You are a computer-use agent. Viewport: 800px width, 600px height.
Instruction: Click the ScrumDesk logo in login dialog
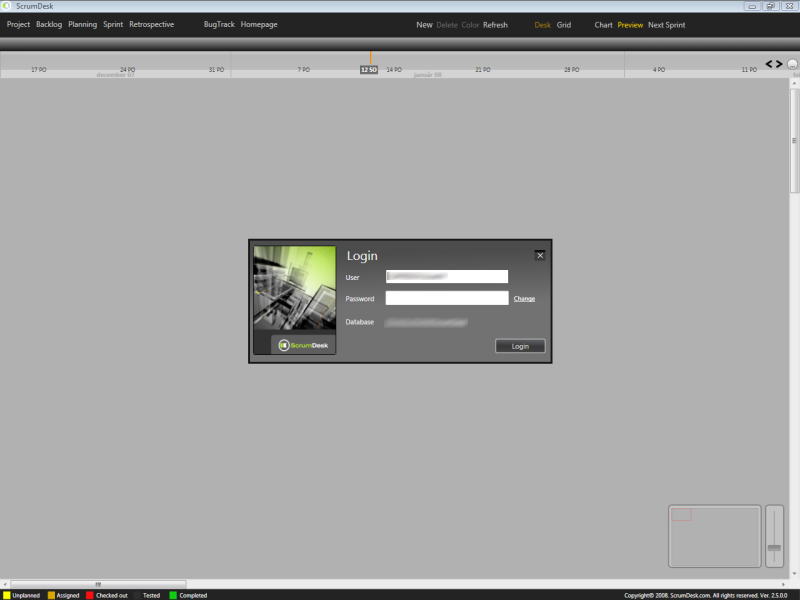coord(304,345)
